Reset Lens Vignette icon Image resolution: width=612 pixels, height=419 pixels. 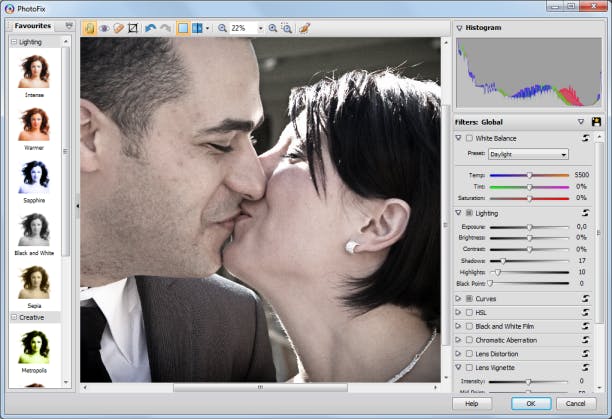pyautogui.click(x=585, y=367)
